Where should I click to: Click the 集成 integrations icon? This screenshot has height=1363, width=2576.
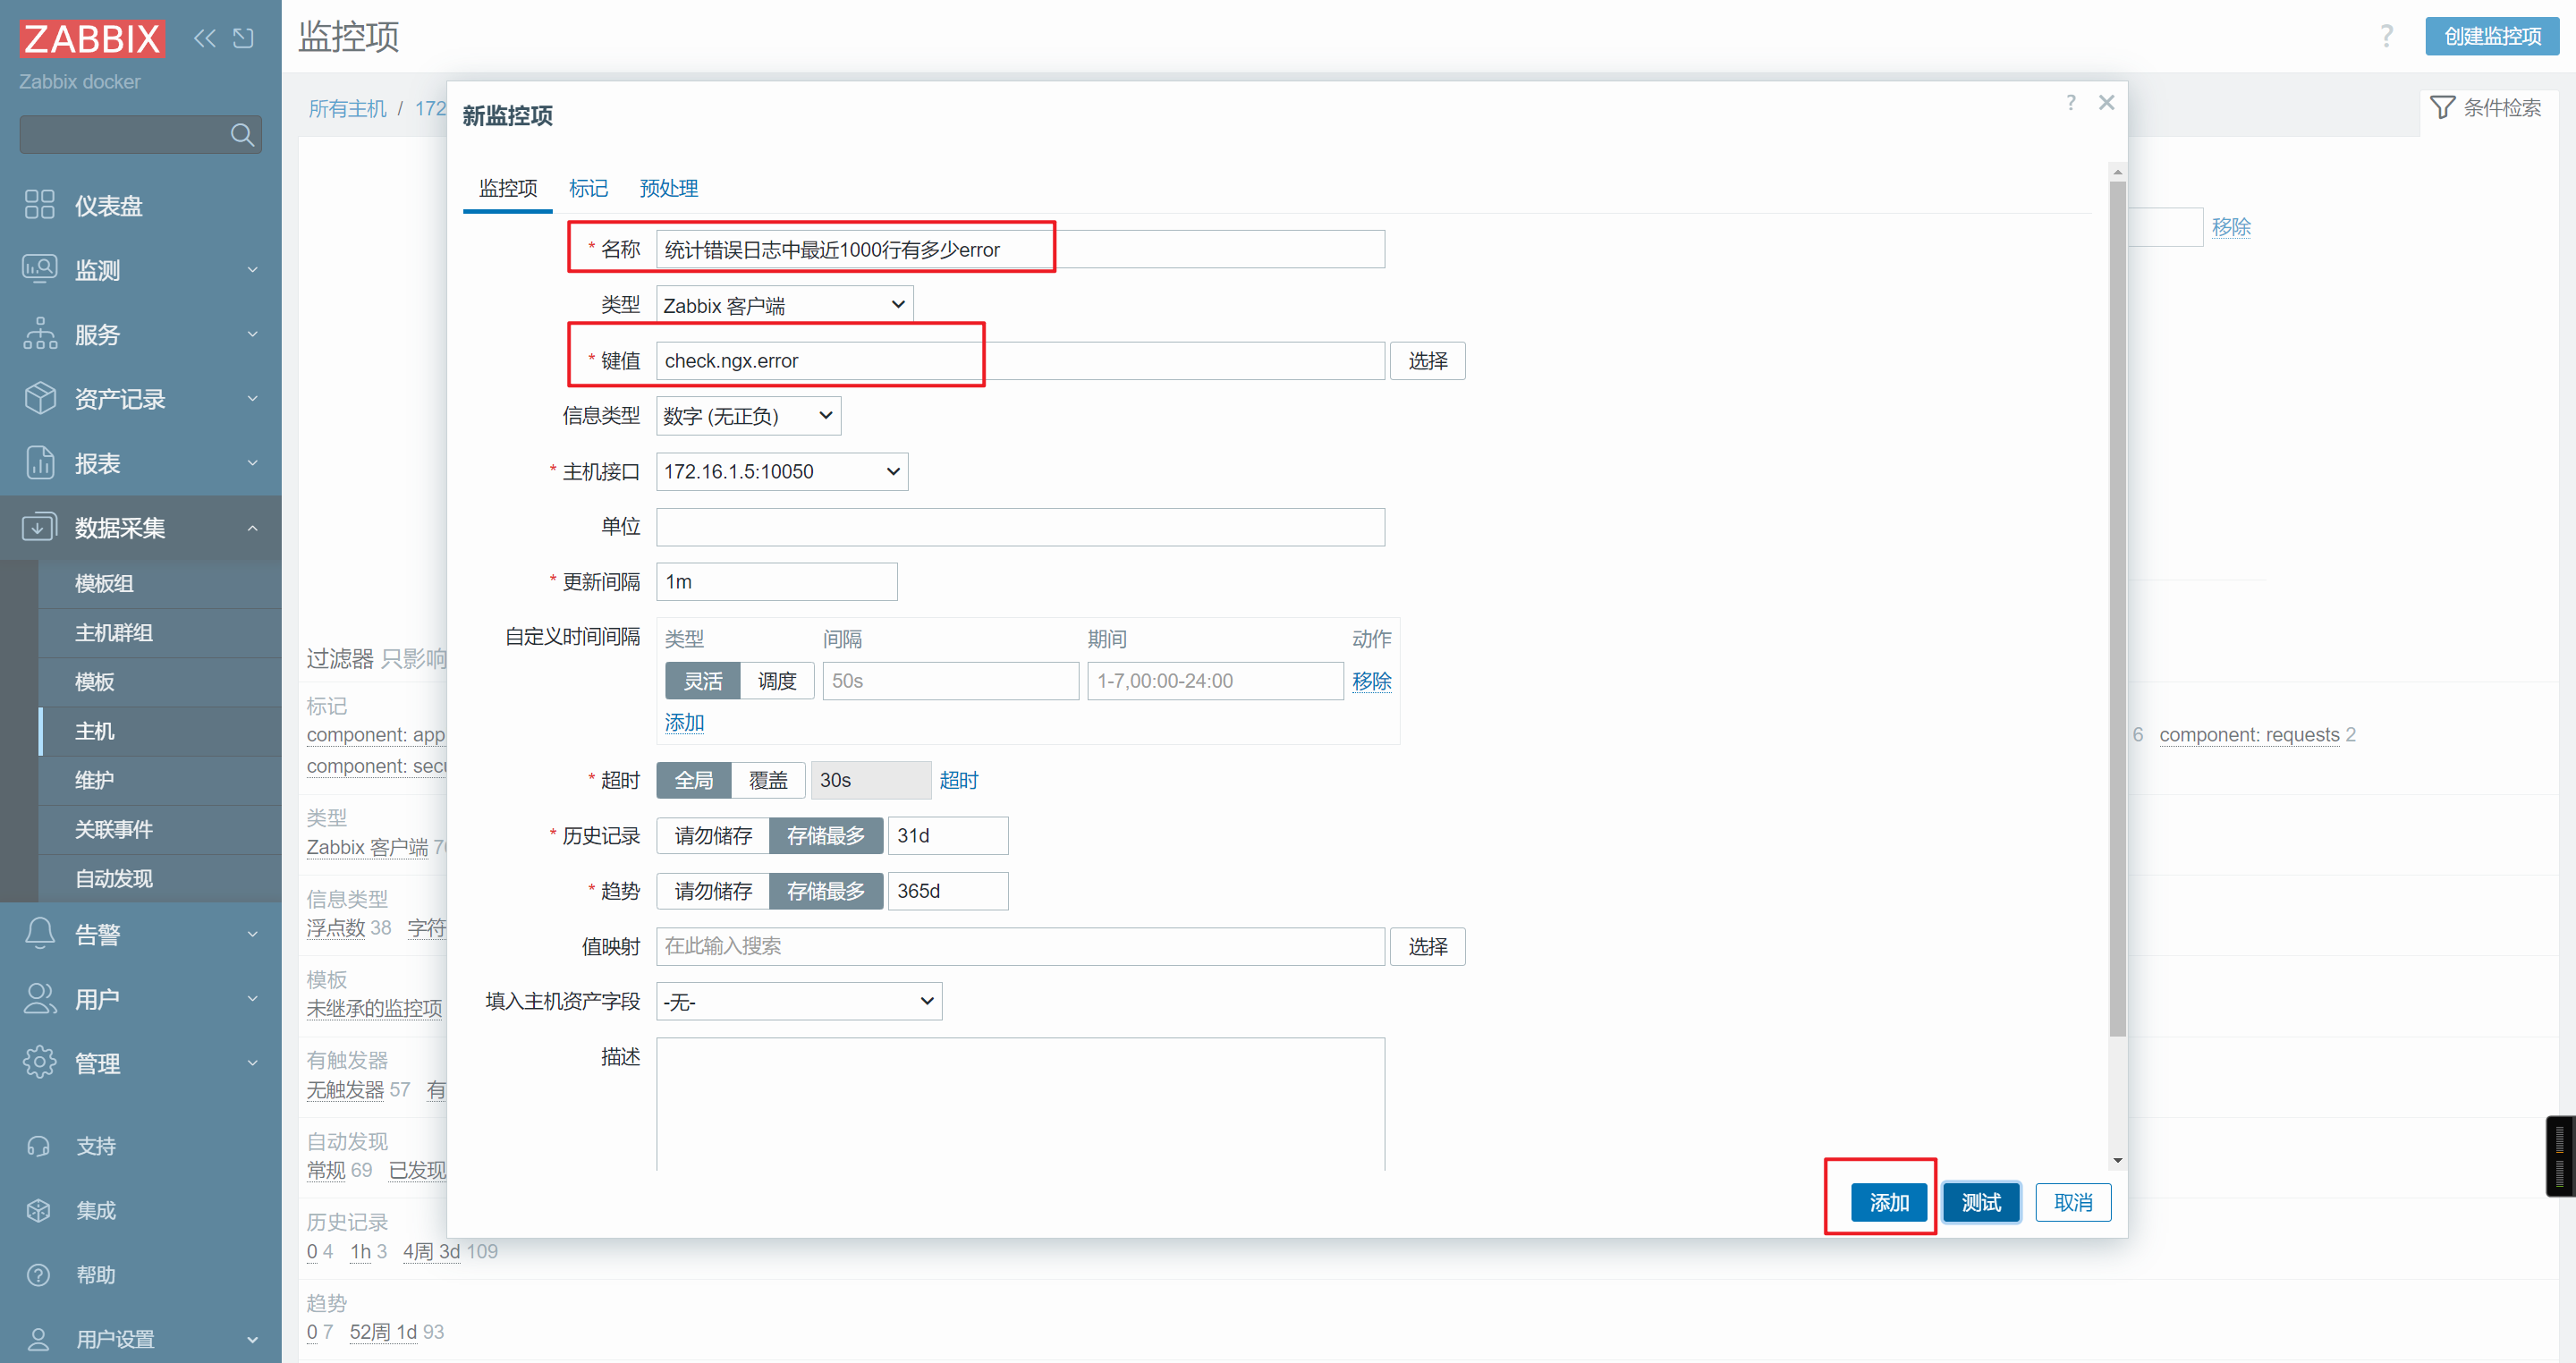(x=39, y=1210)
